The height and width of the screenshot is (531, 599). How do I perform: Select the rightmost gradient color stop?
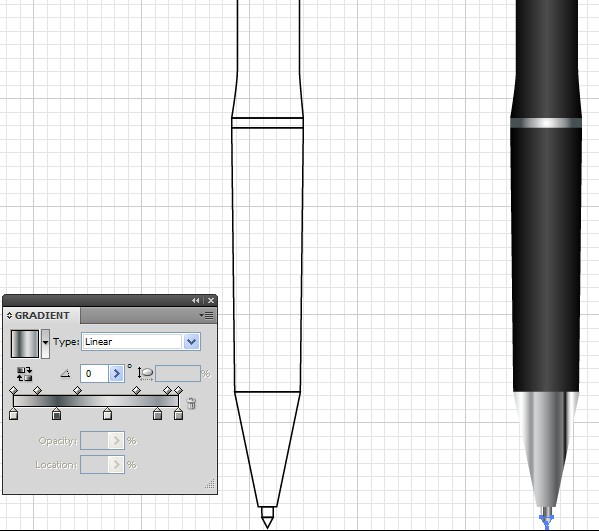pos(178,414)
